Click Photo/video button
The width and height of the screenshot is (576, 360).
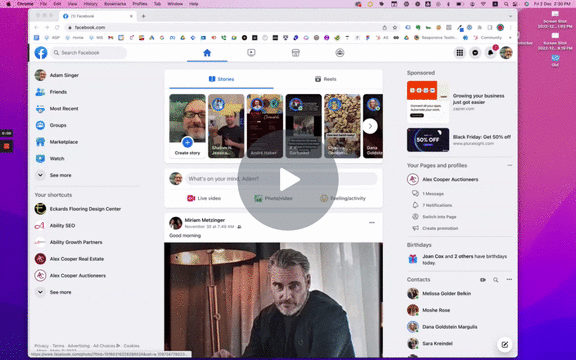[x=273, y=198]
